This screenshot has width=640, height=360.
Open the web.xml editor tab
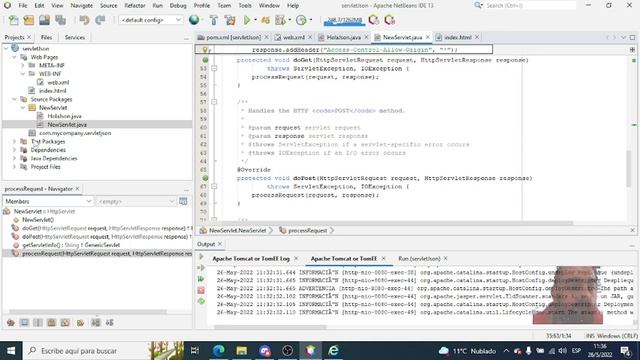point(293,37)
